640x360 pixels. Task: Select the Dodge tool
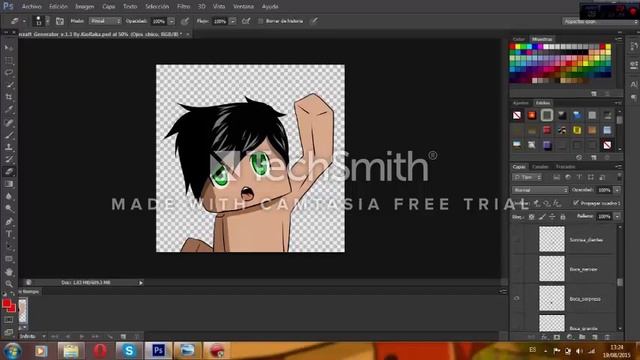pyautogui.click(x=9, y=209)
